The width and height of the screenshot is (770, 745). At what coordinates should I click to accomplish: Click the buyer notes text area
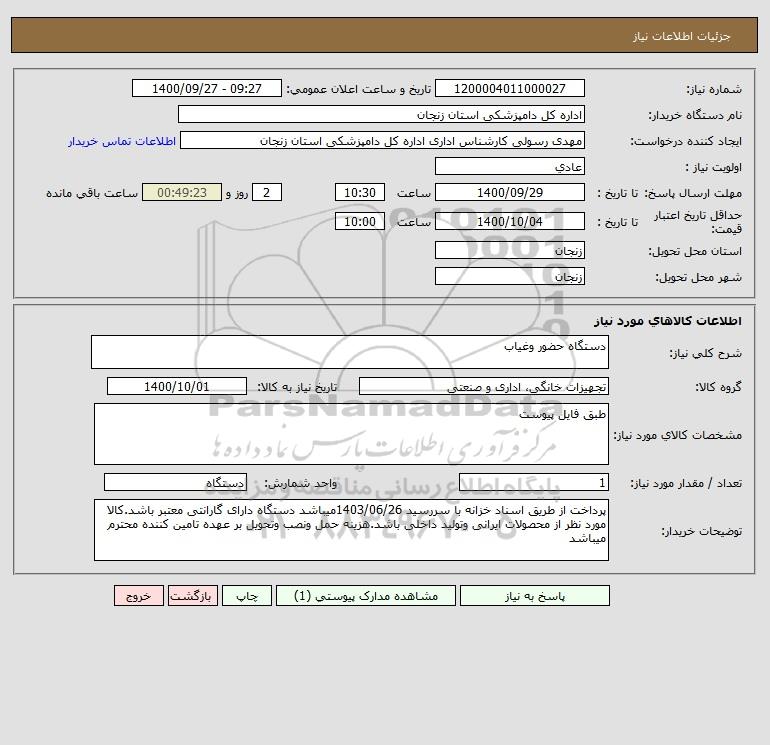(x=351, y=530)
